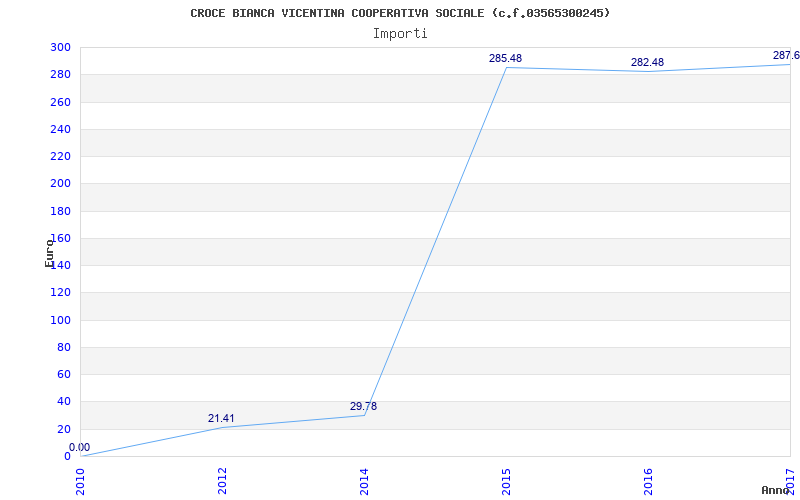Click the 120 y-axis tick label

pyautogui.click(x=60, y=293)
